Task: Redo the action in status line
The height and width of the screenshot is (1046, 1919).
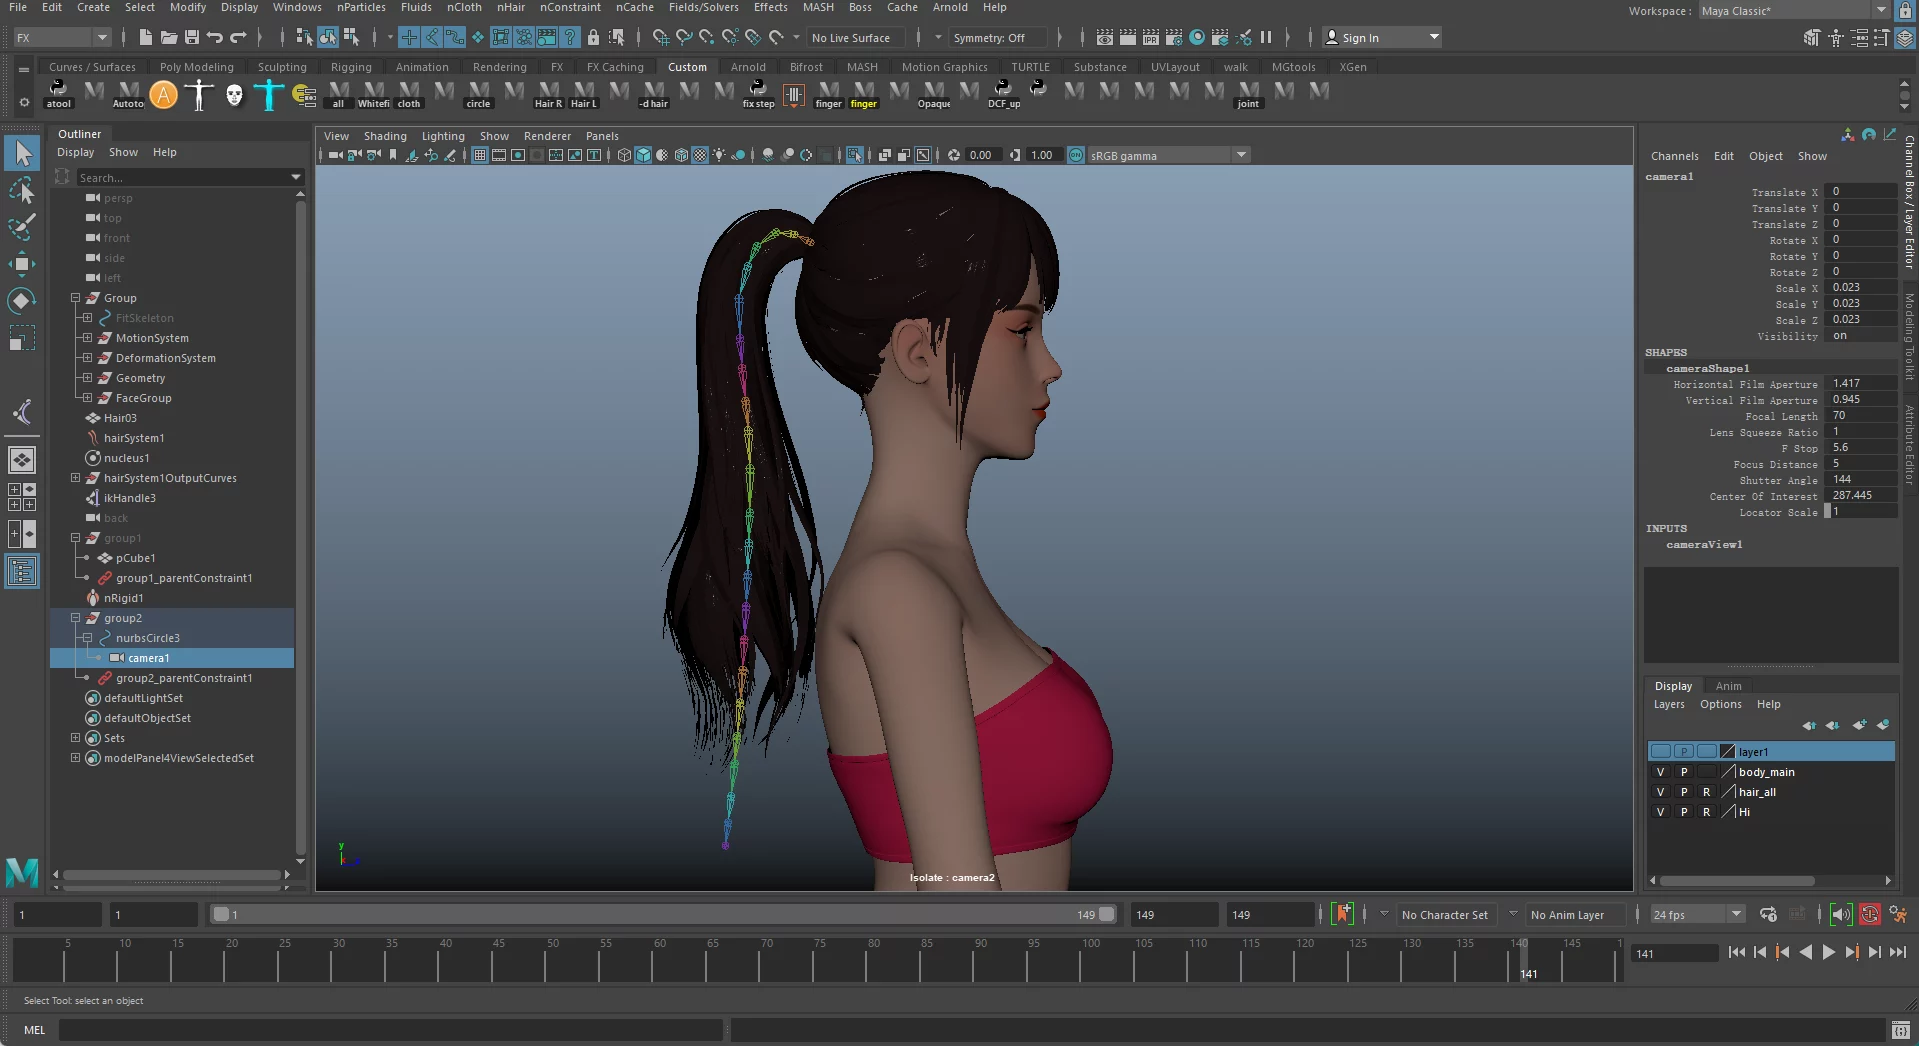Action: tap(238, 37)
